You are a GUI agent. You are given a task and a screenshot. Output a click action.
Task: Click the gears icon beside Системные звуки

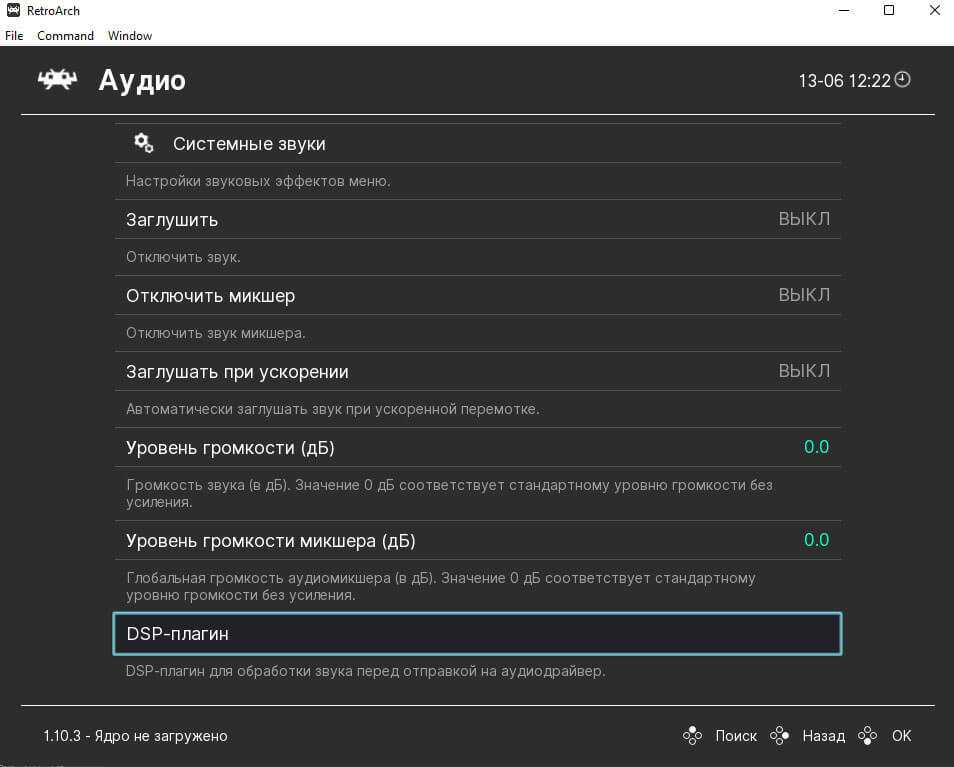point(144,143)
